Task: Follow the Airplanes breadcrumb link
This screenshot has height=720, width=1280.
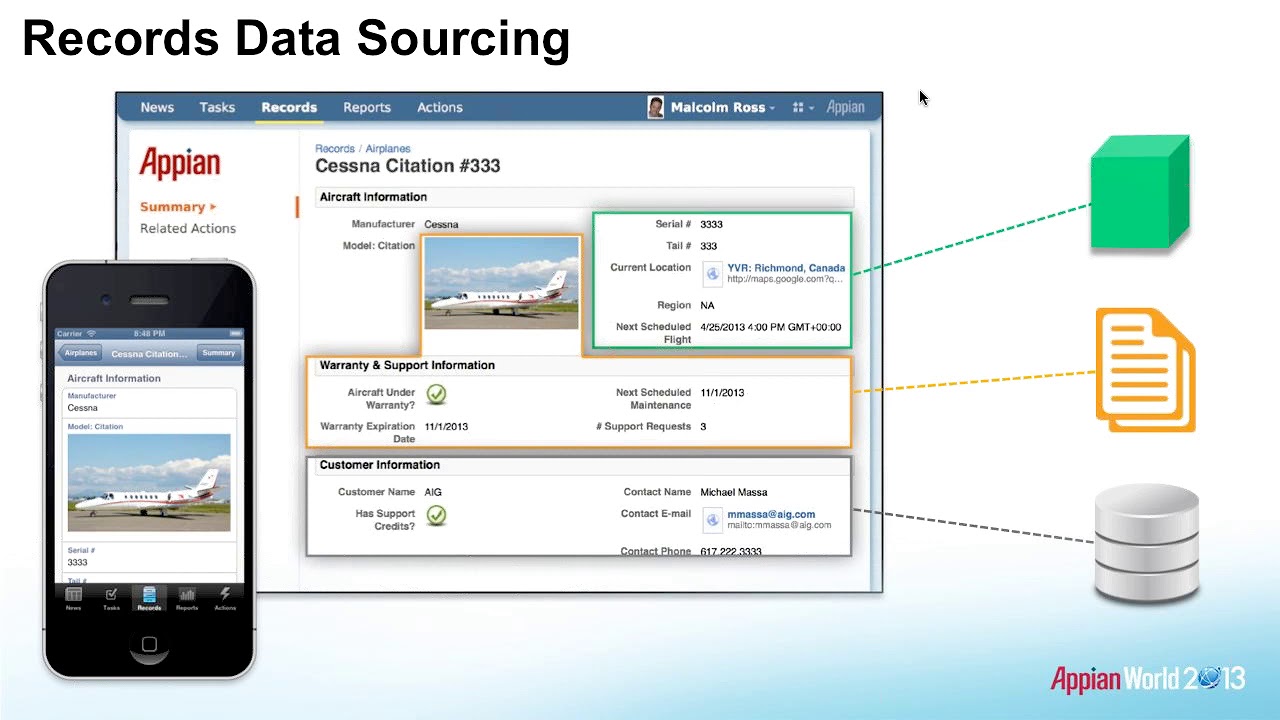Action: (388, 149)
